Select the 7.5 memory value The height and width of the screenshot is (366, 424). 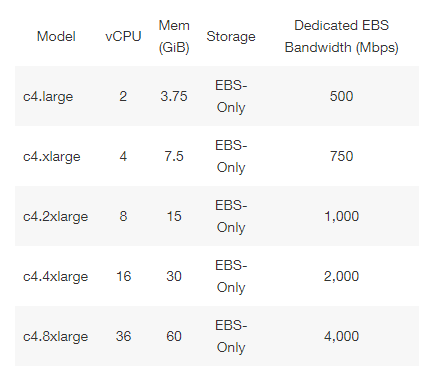(174, 156)
